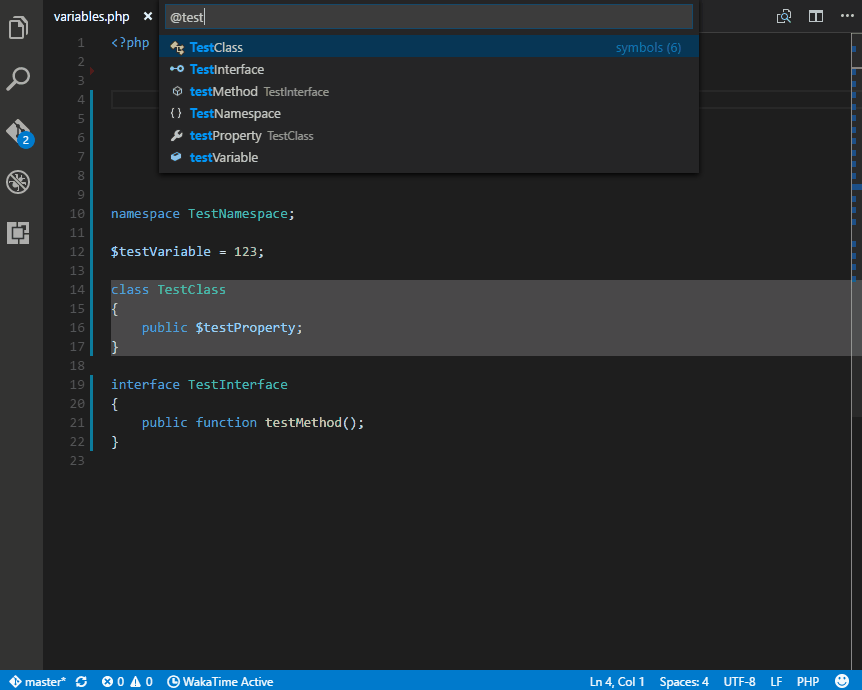Choose testMethod symbol entry

pyautogui.click(x=223, y=91)
